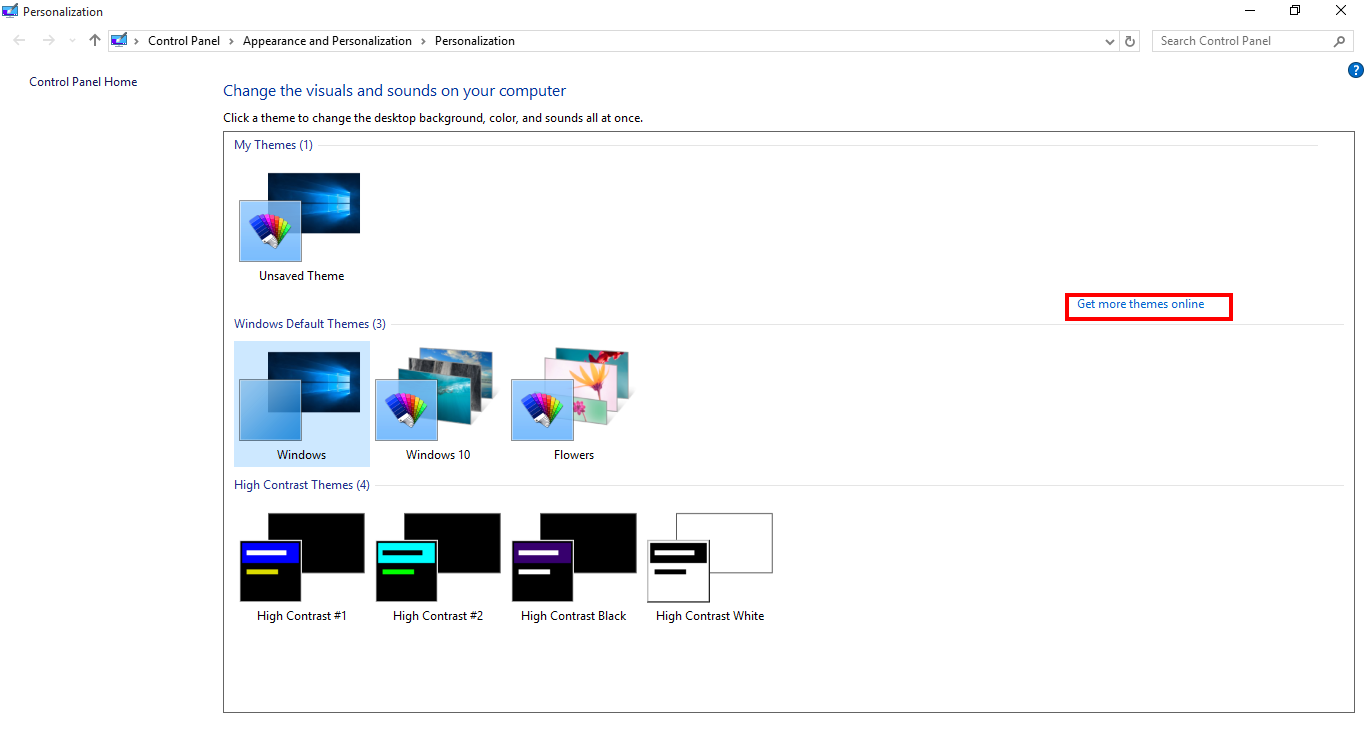Open Help via blue question mark

(1355, 70)
